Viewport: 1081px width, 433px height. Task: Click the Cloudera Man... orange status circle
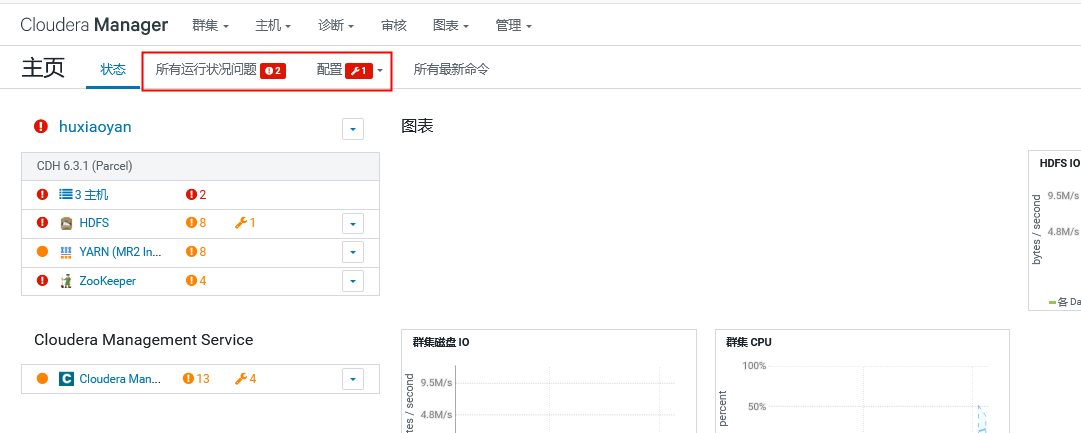click(43, 379)
